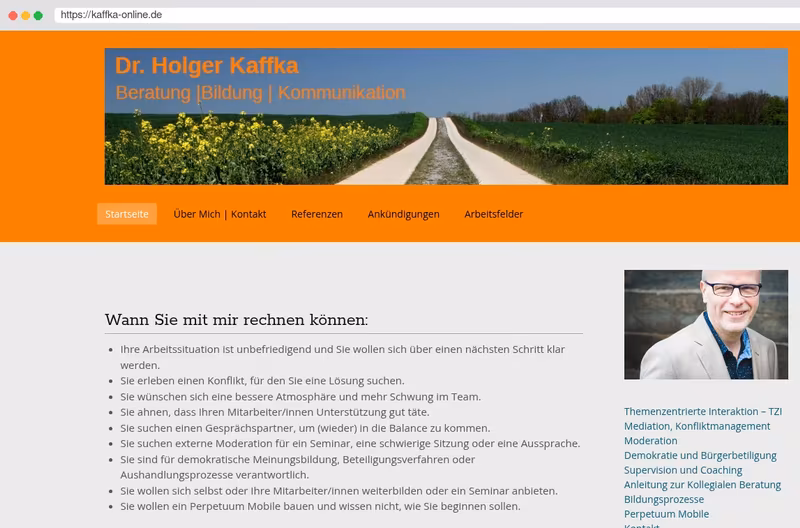Follow the Bildungsprozesse sidebar link

pos(664,499)
